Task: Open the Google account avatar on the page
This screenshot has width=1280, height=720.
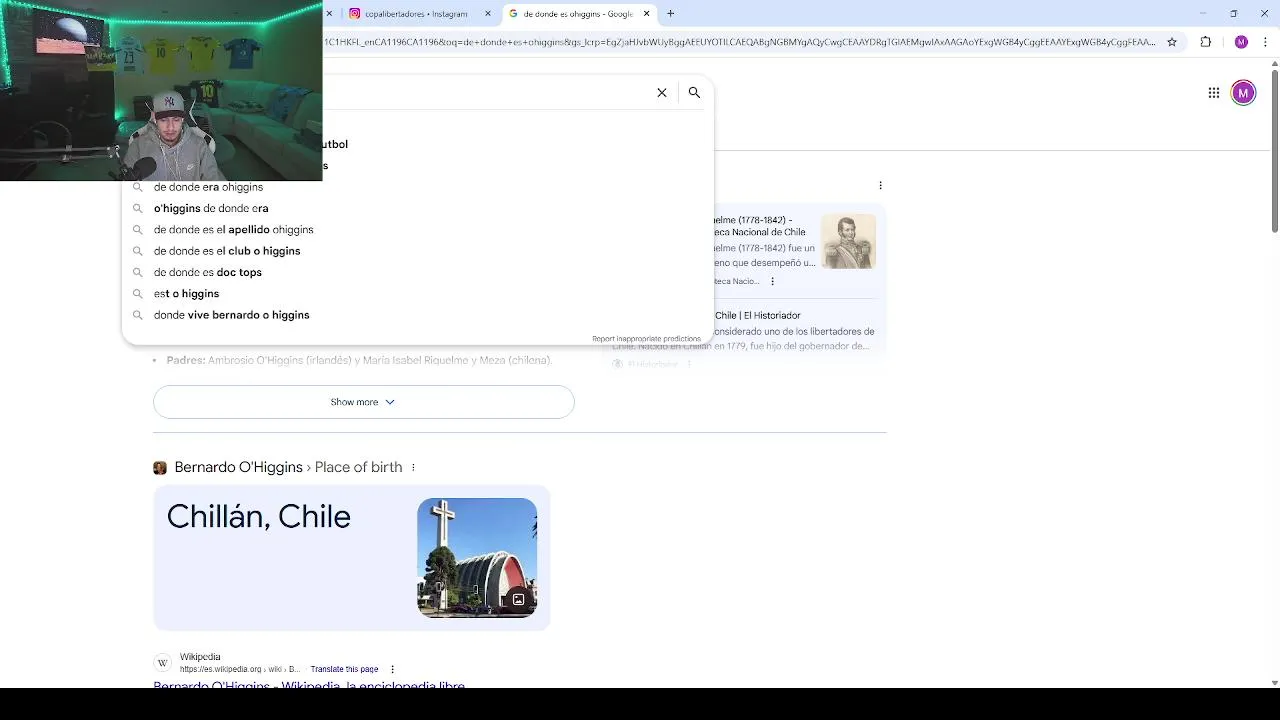Action: point(1243,93)
